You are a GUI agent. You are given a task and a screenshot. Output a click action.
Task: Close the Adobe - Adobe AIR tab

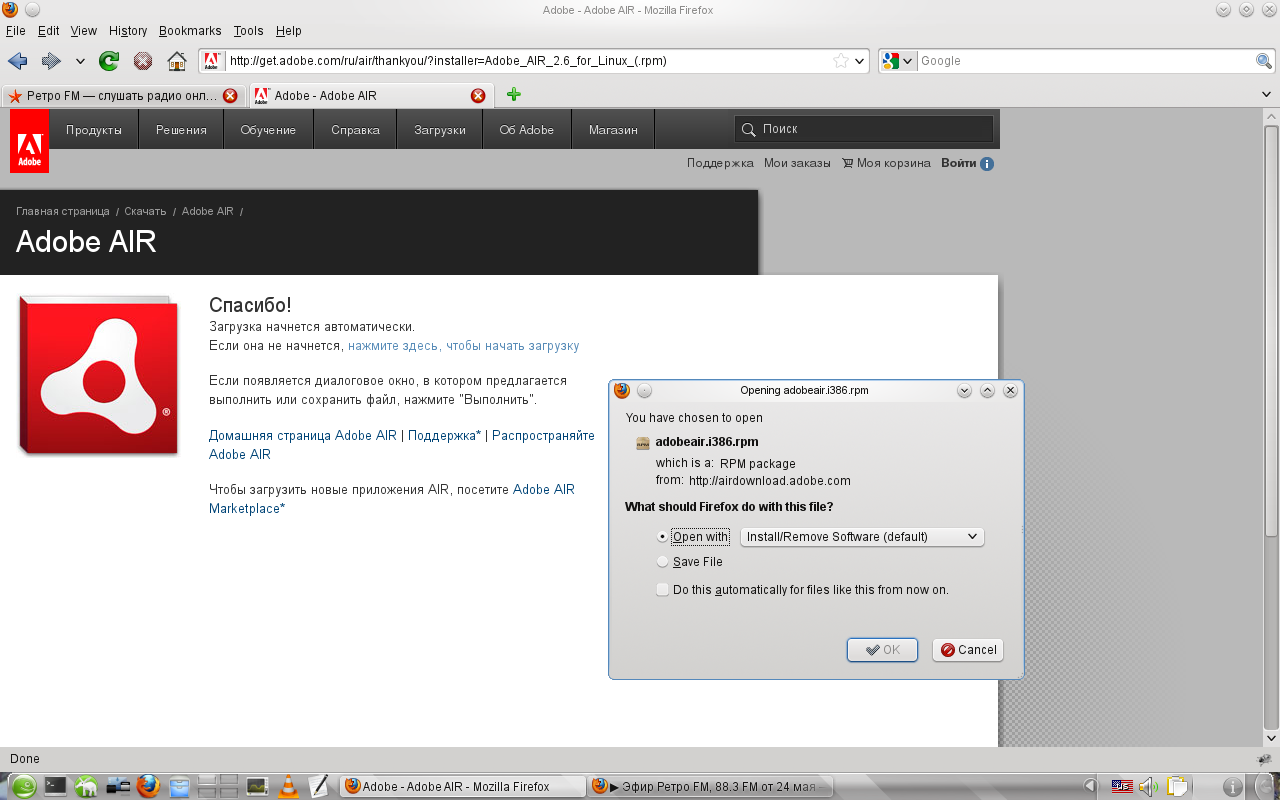[x=478, y=96]
